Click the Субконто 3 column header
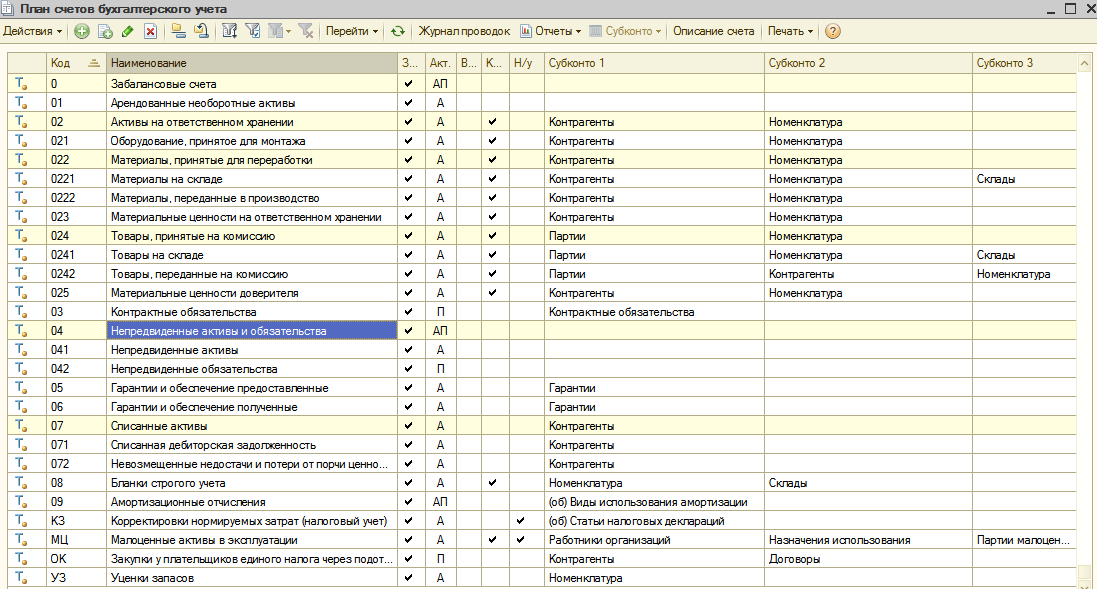The image size is (1097, 589). [1024, 63]
